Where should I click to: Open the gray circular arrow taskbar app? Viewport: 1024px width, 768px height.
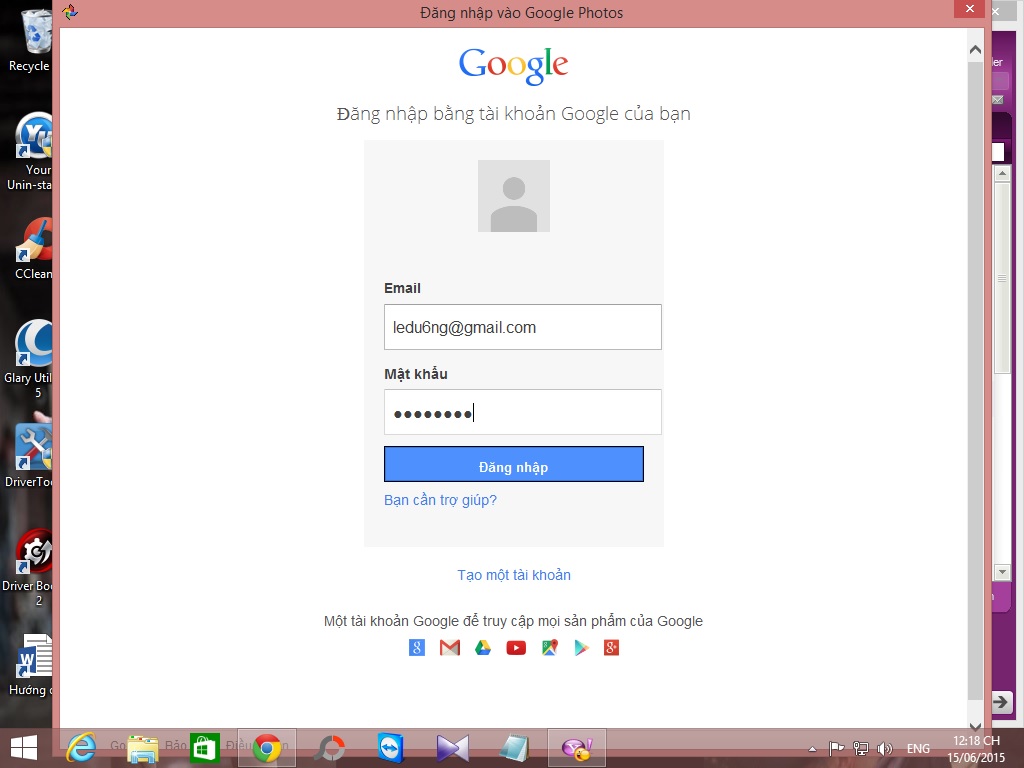pyautogui.click(x=330, y=748)
